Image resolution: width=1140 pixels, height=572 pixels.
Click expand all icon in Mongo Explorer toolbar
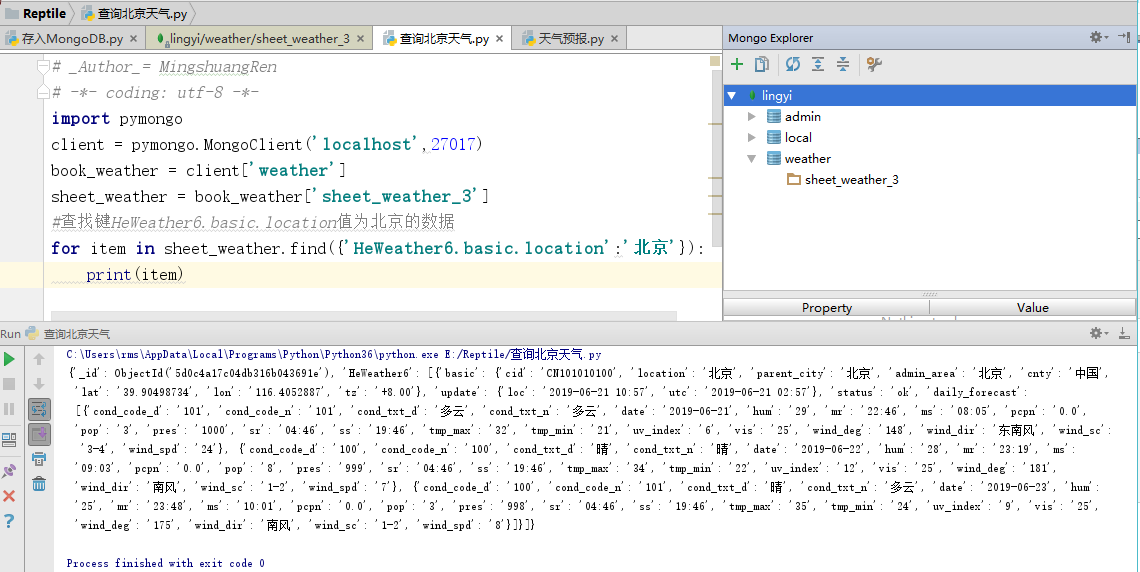pos(818,65)
